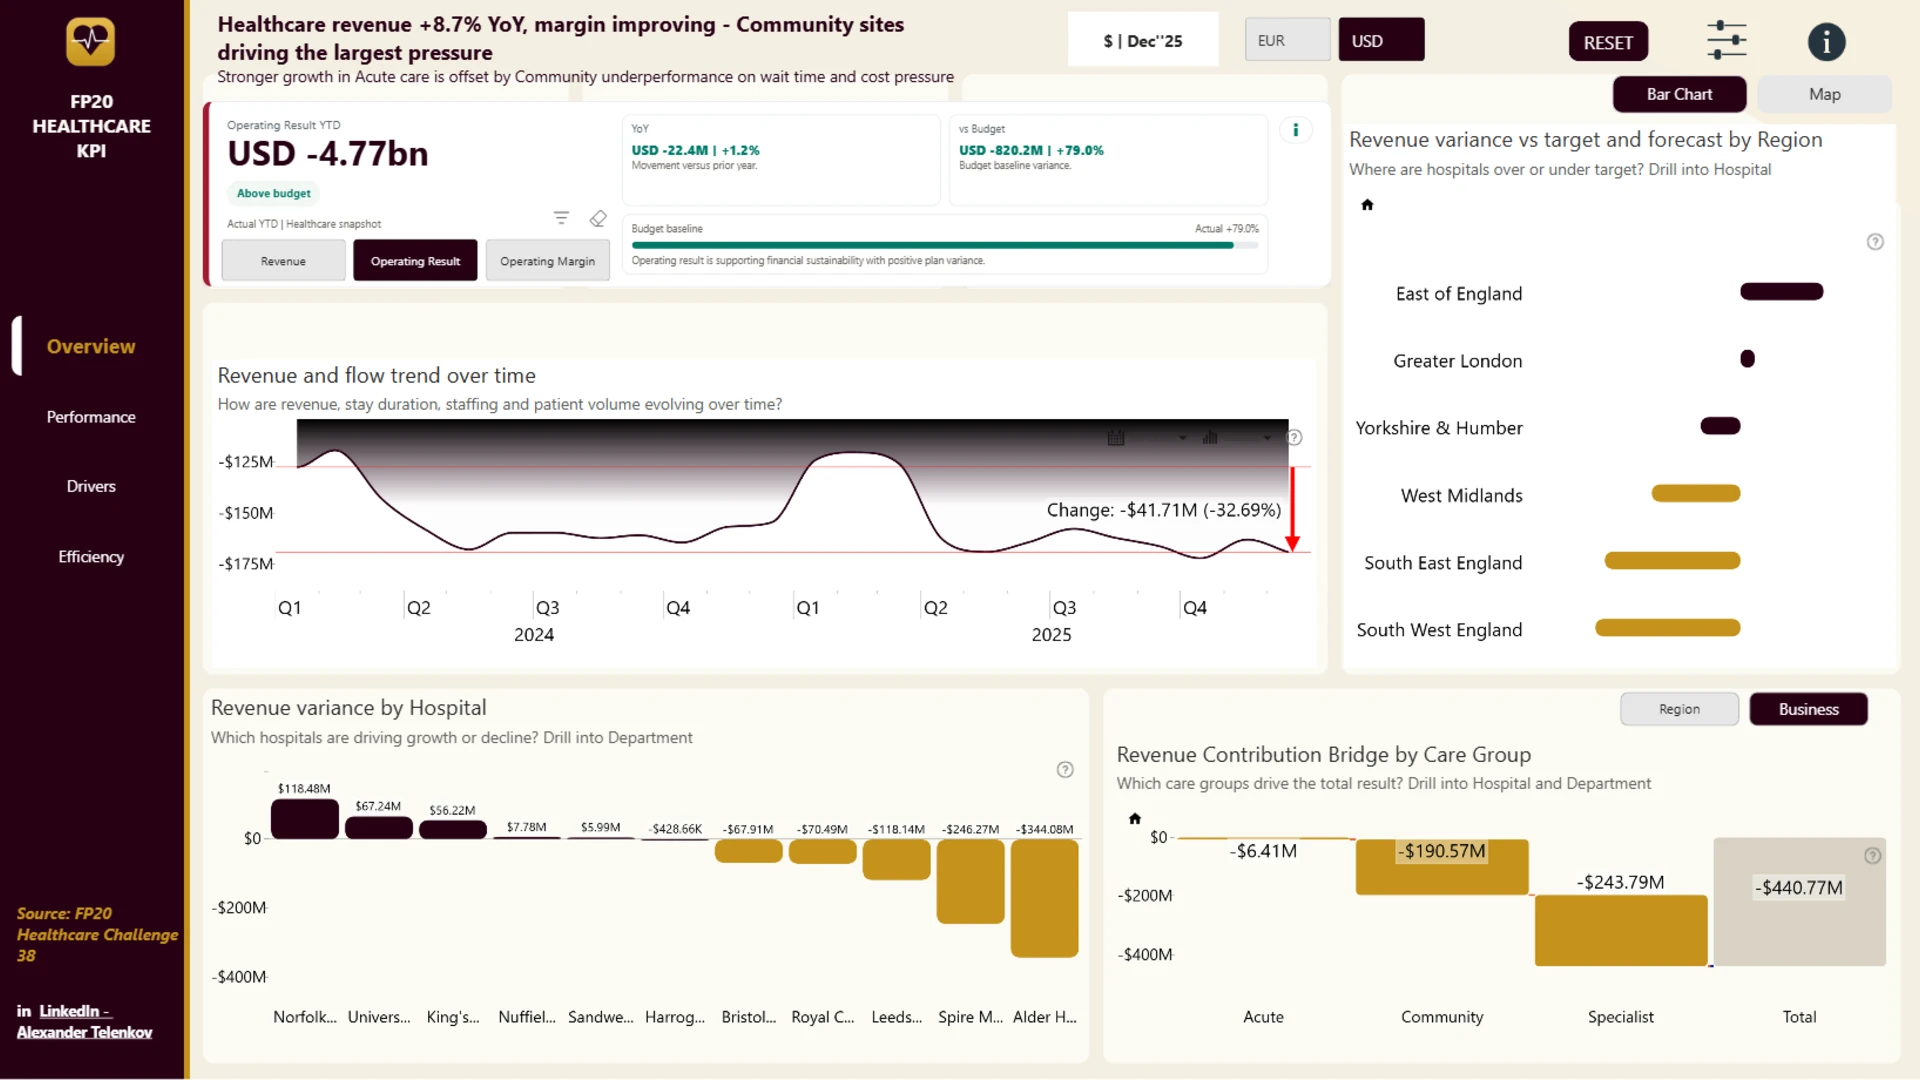Click the funnel filter icon in KPI card

(561, 218)
